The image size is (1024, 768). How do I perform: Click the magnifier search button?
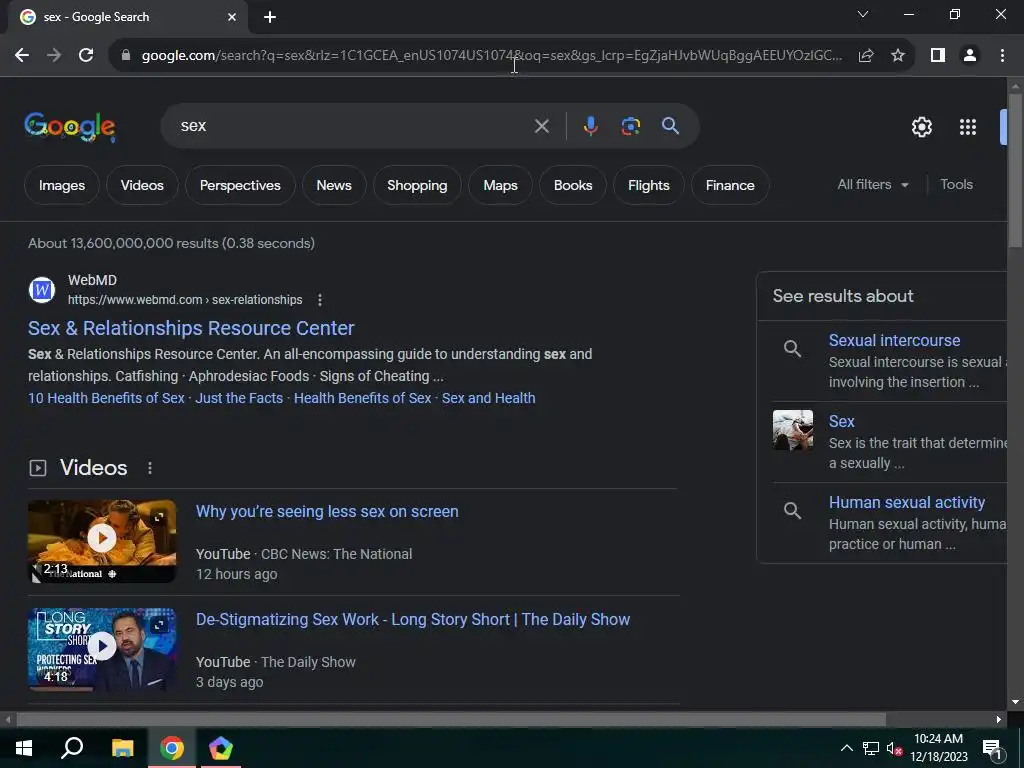tap(671, 126)
